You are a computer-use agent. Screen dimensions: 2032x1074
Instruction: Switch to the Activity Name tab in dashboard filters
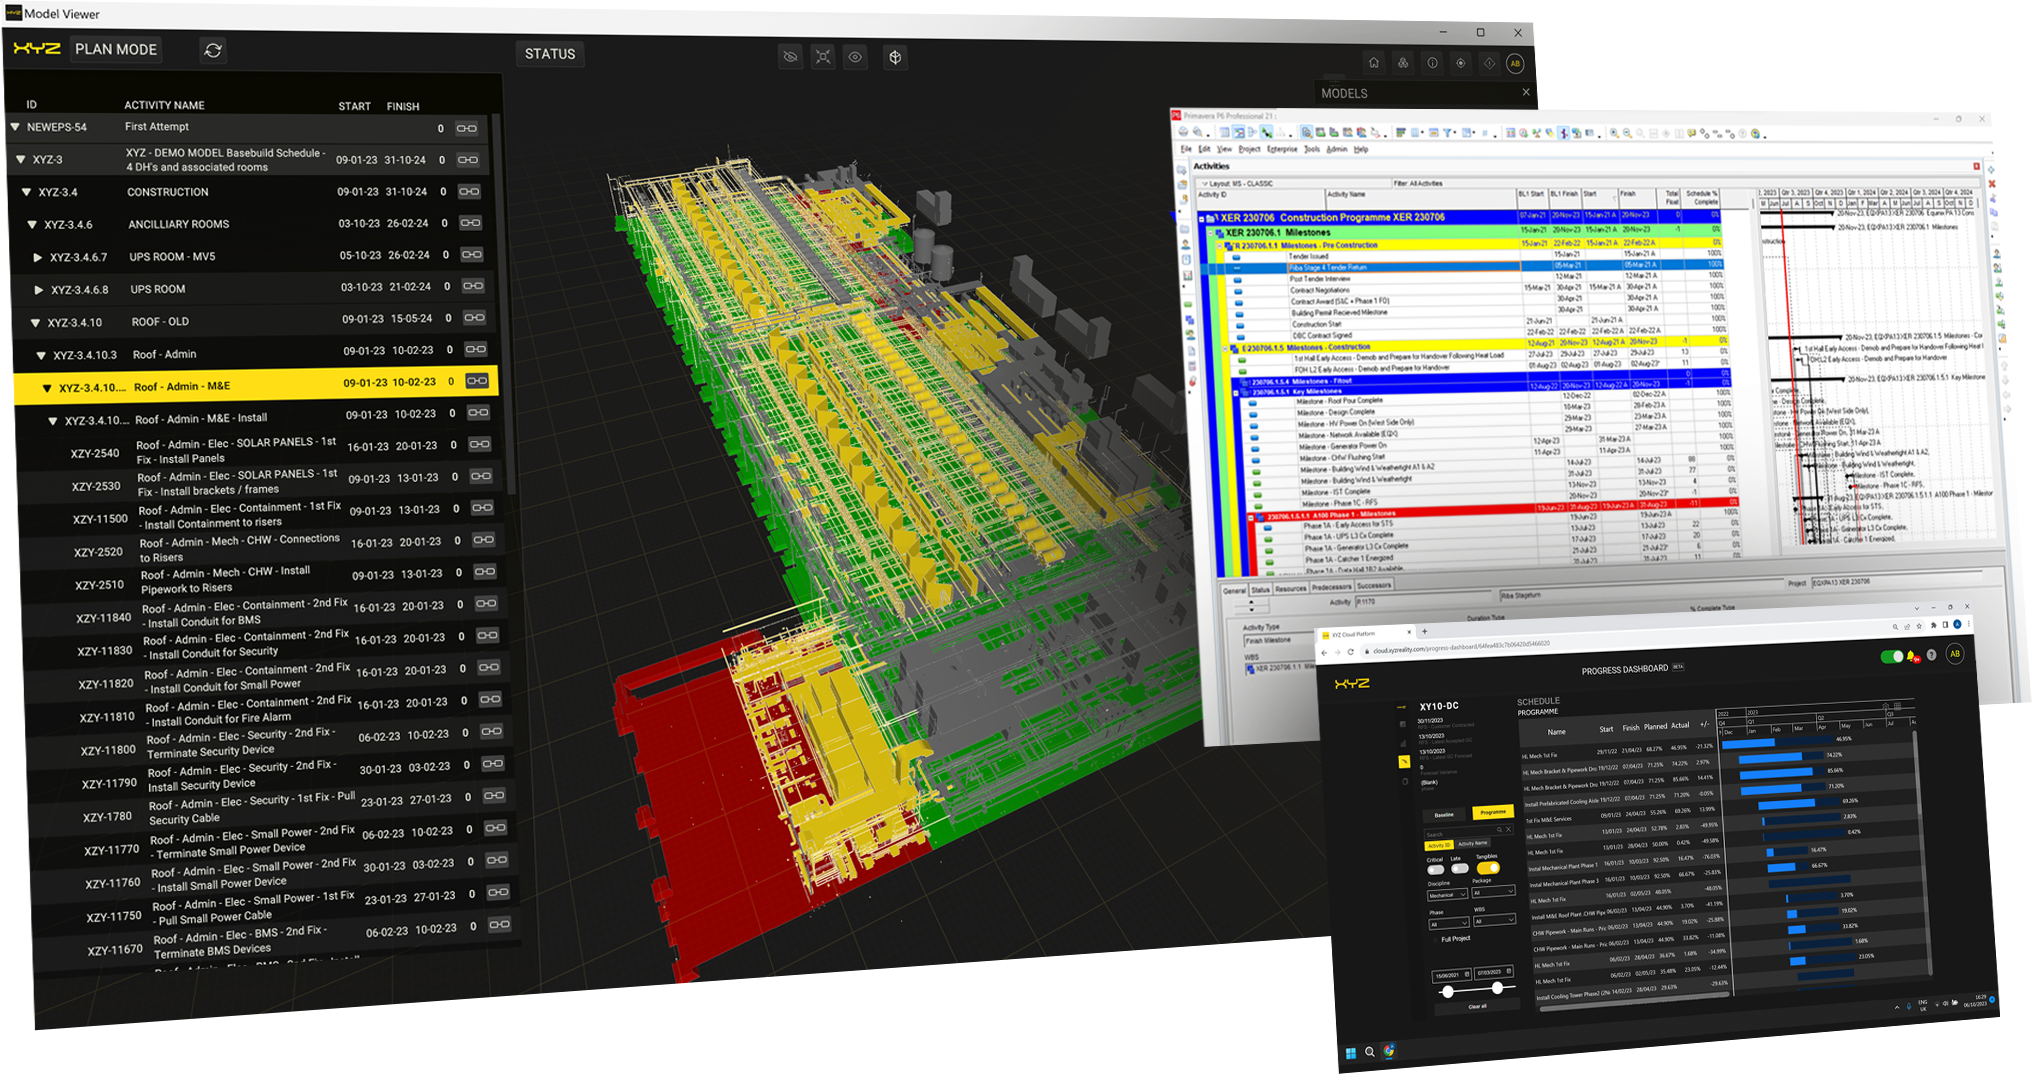coord(1472,844)
